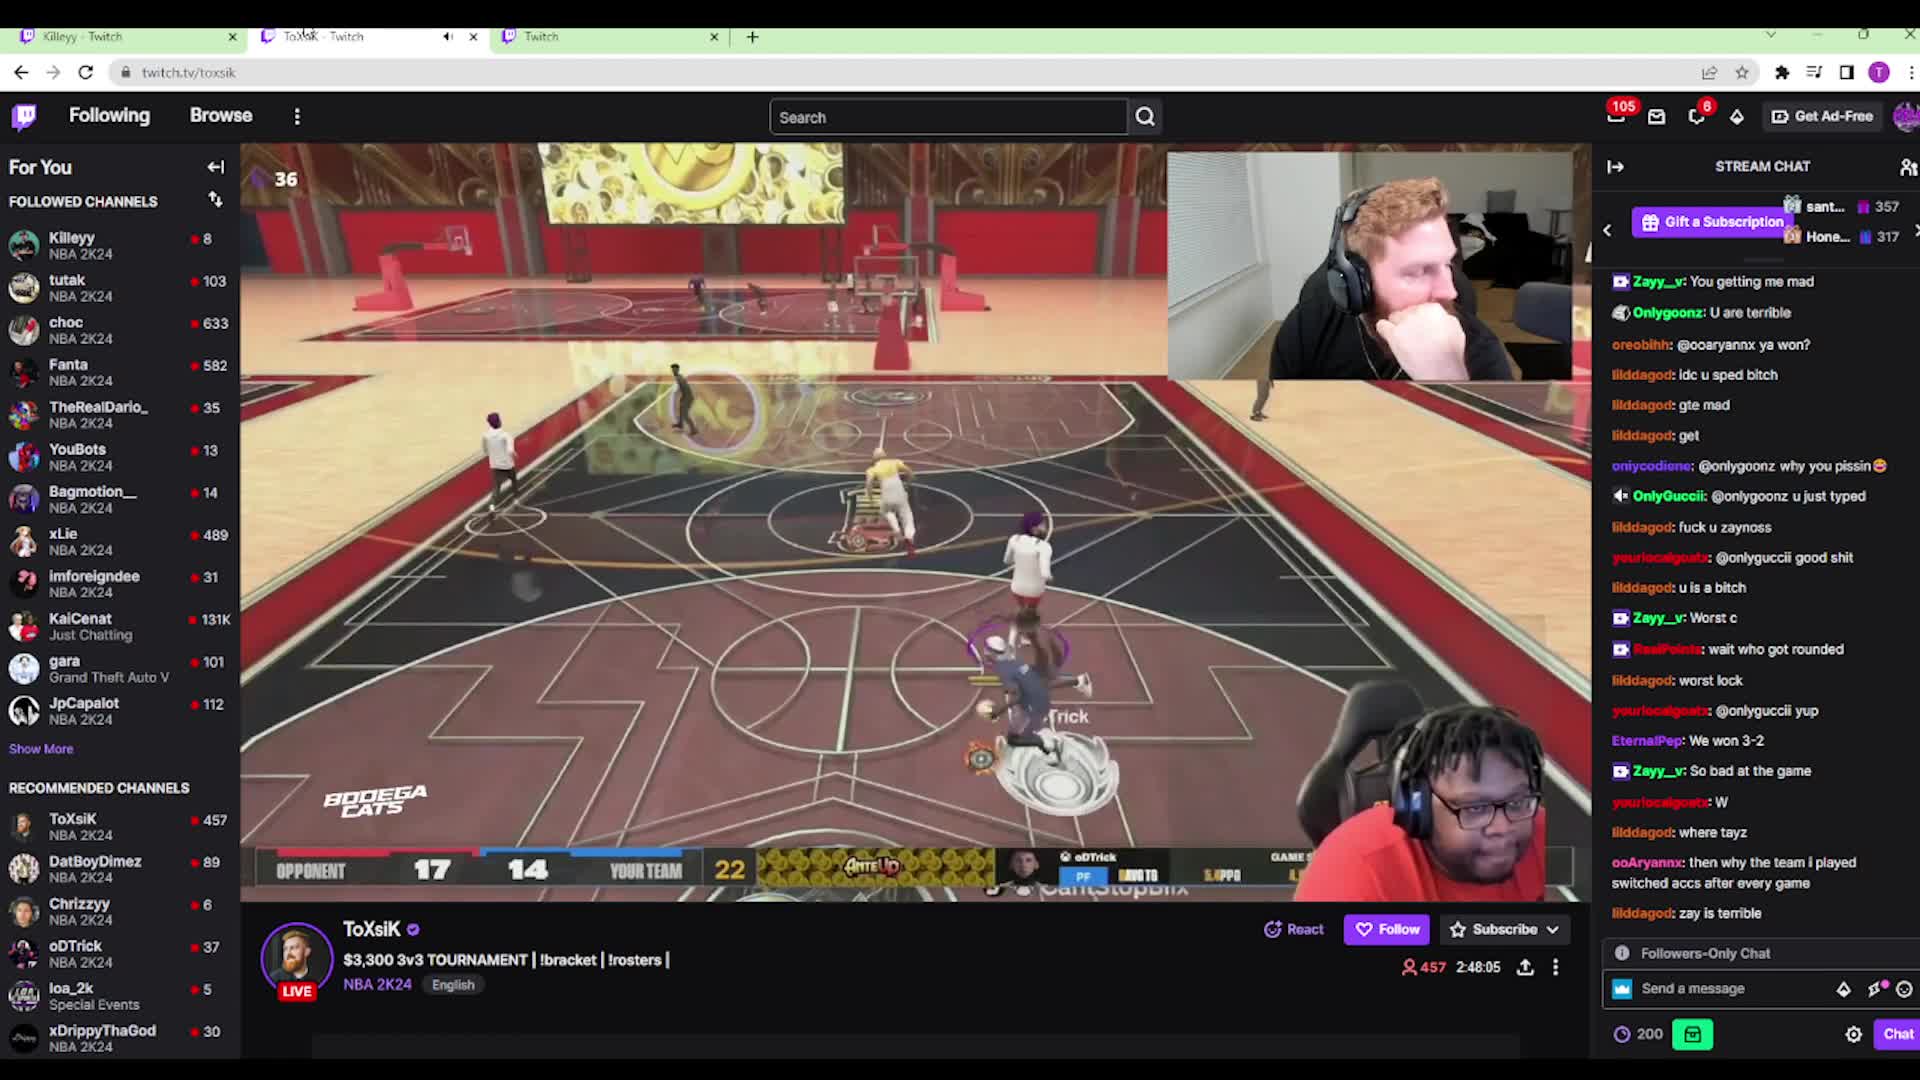Open the three-dot more menu beside Browse
1920x1080 pixels.
[x=297, y=117]
